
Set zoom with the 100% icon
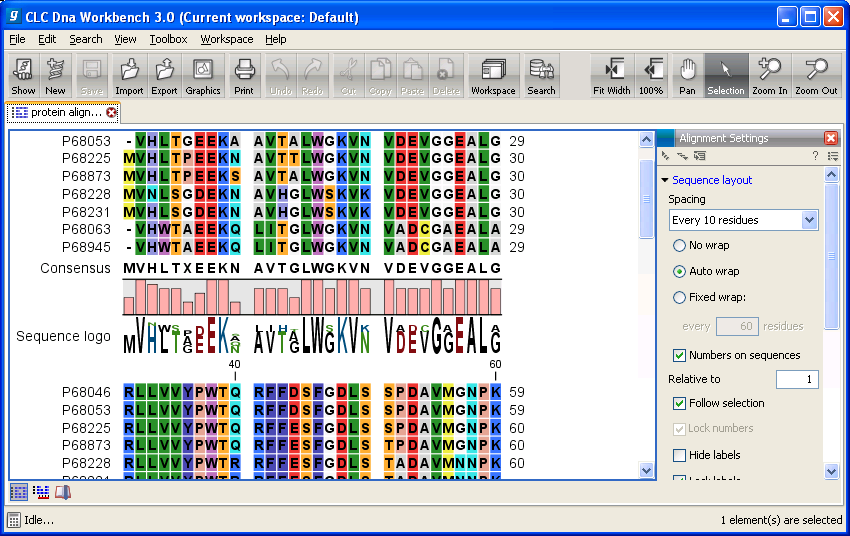651,76
